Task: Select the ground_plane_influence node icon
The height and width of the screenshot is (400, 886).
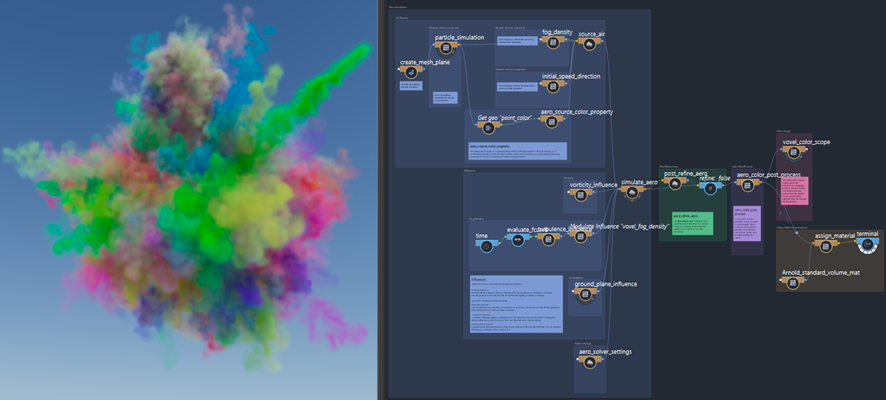Action: (585, 294)
